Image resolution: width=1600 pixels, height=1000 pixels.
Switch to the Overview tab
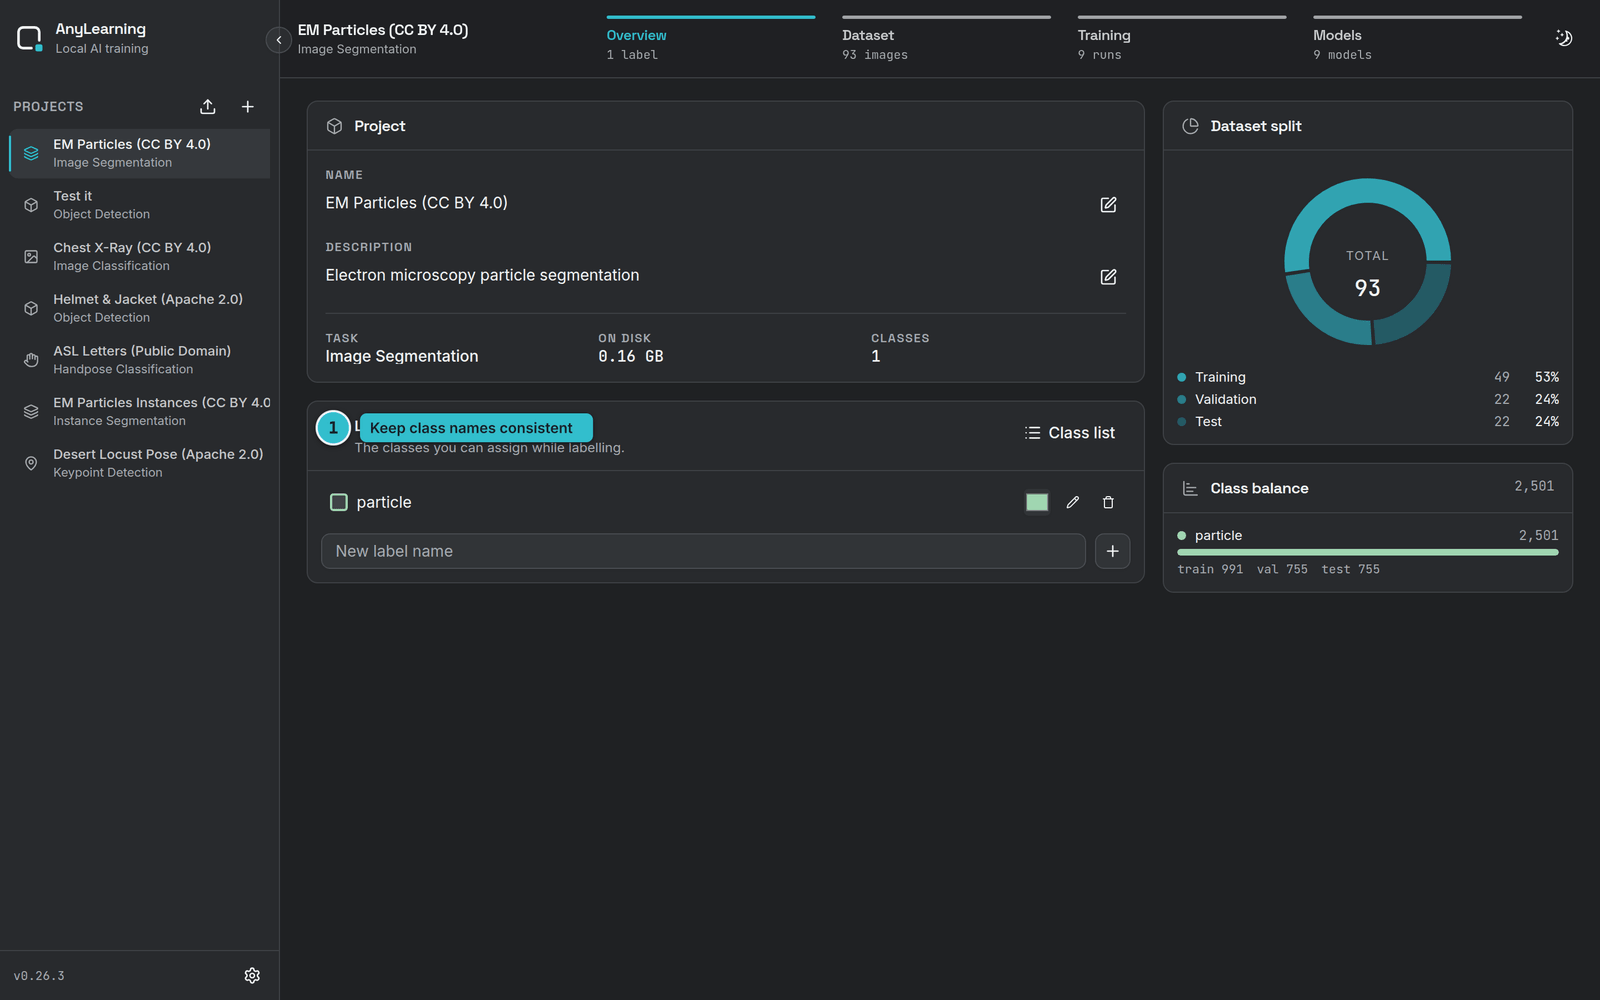coord(710,40)
